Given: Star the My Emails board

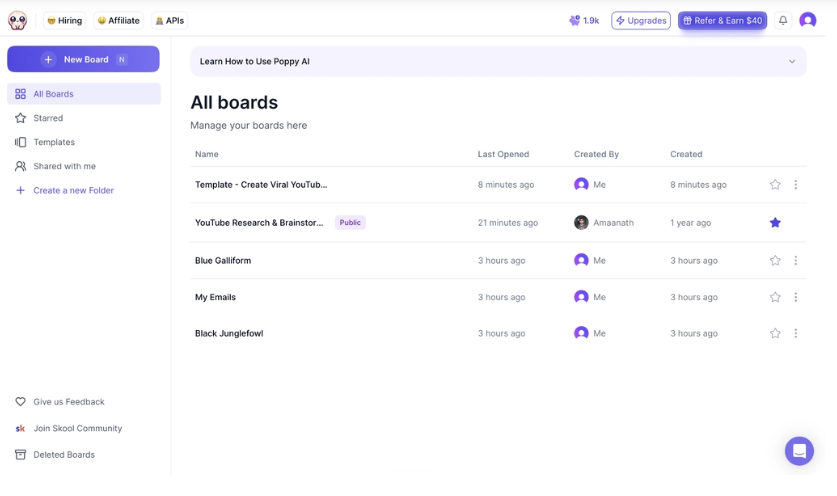Looking at the screenshot, I should pyautogui.click(x=775, y=297).
